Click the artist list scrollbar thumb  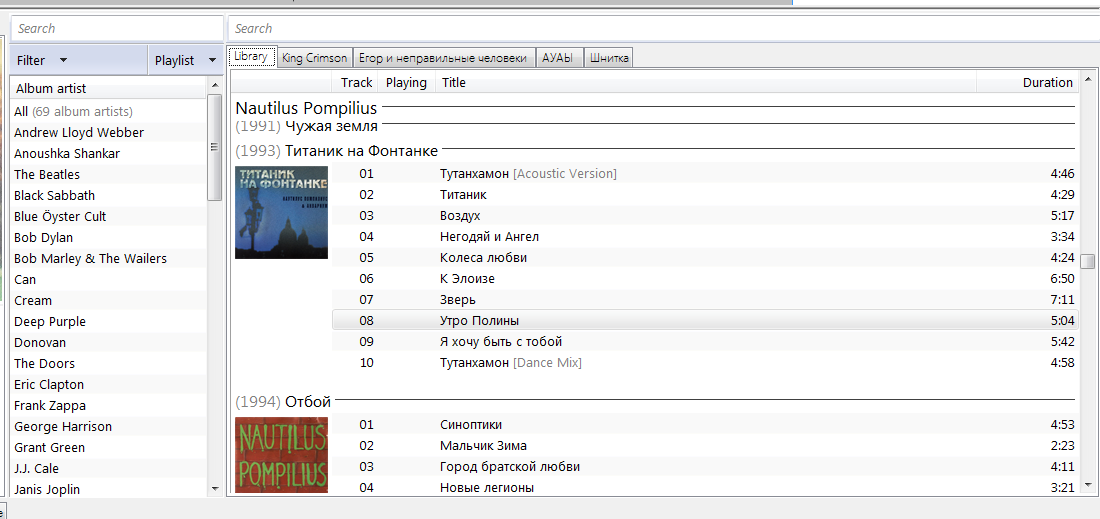[x=215, y=147]
